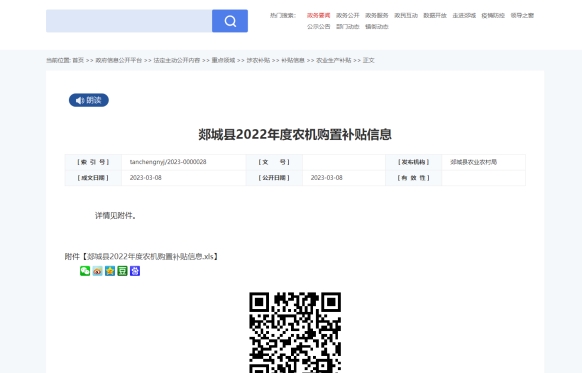Open 疫情防控 hot search link
582x373 pixels.
tap(493, 16)
